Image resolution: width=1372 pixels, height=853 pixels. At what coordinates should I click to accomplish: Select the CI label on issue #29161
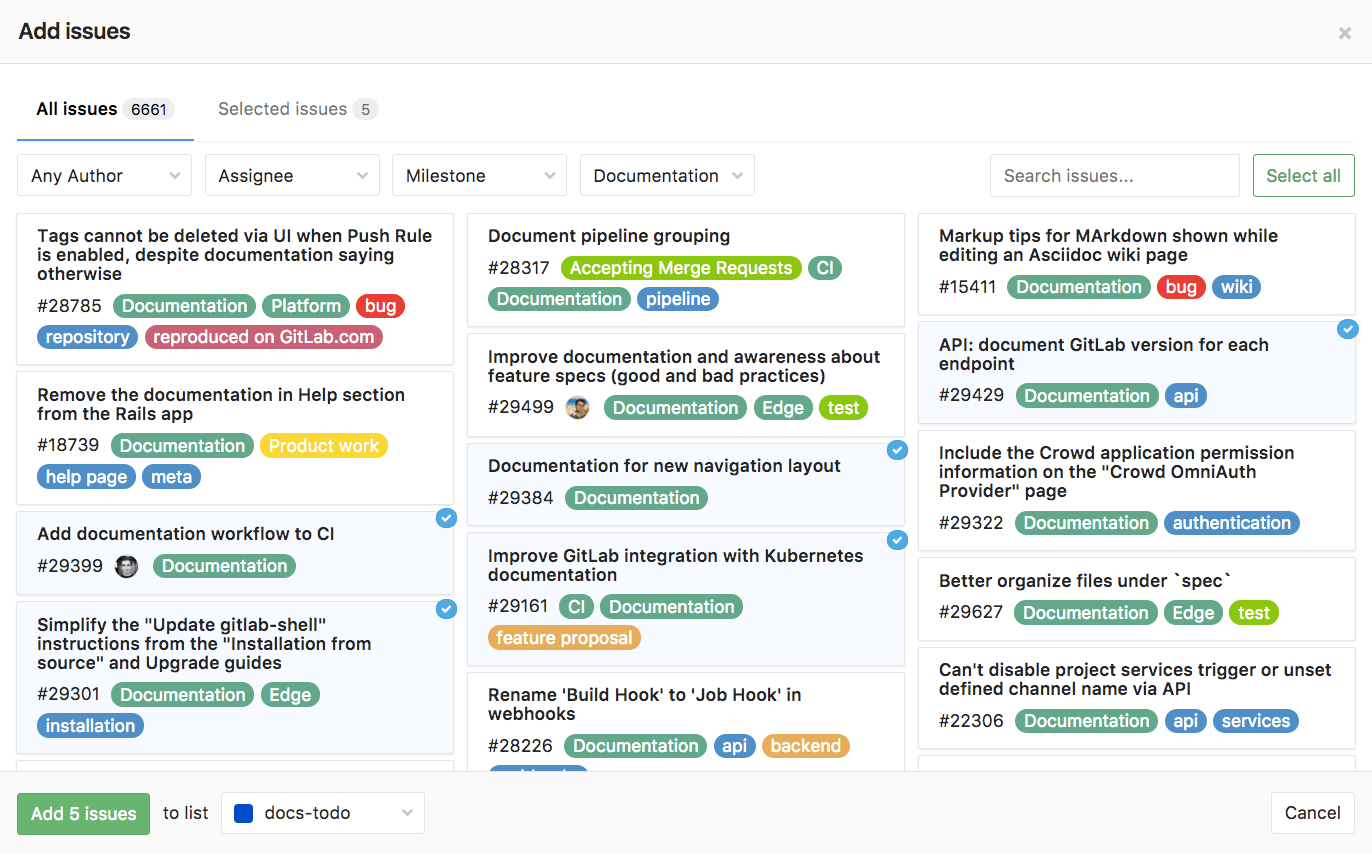coord(576,606)
